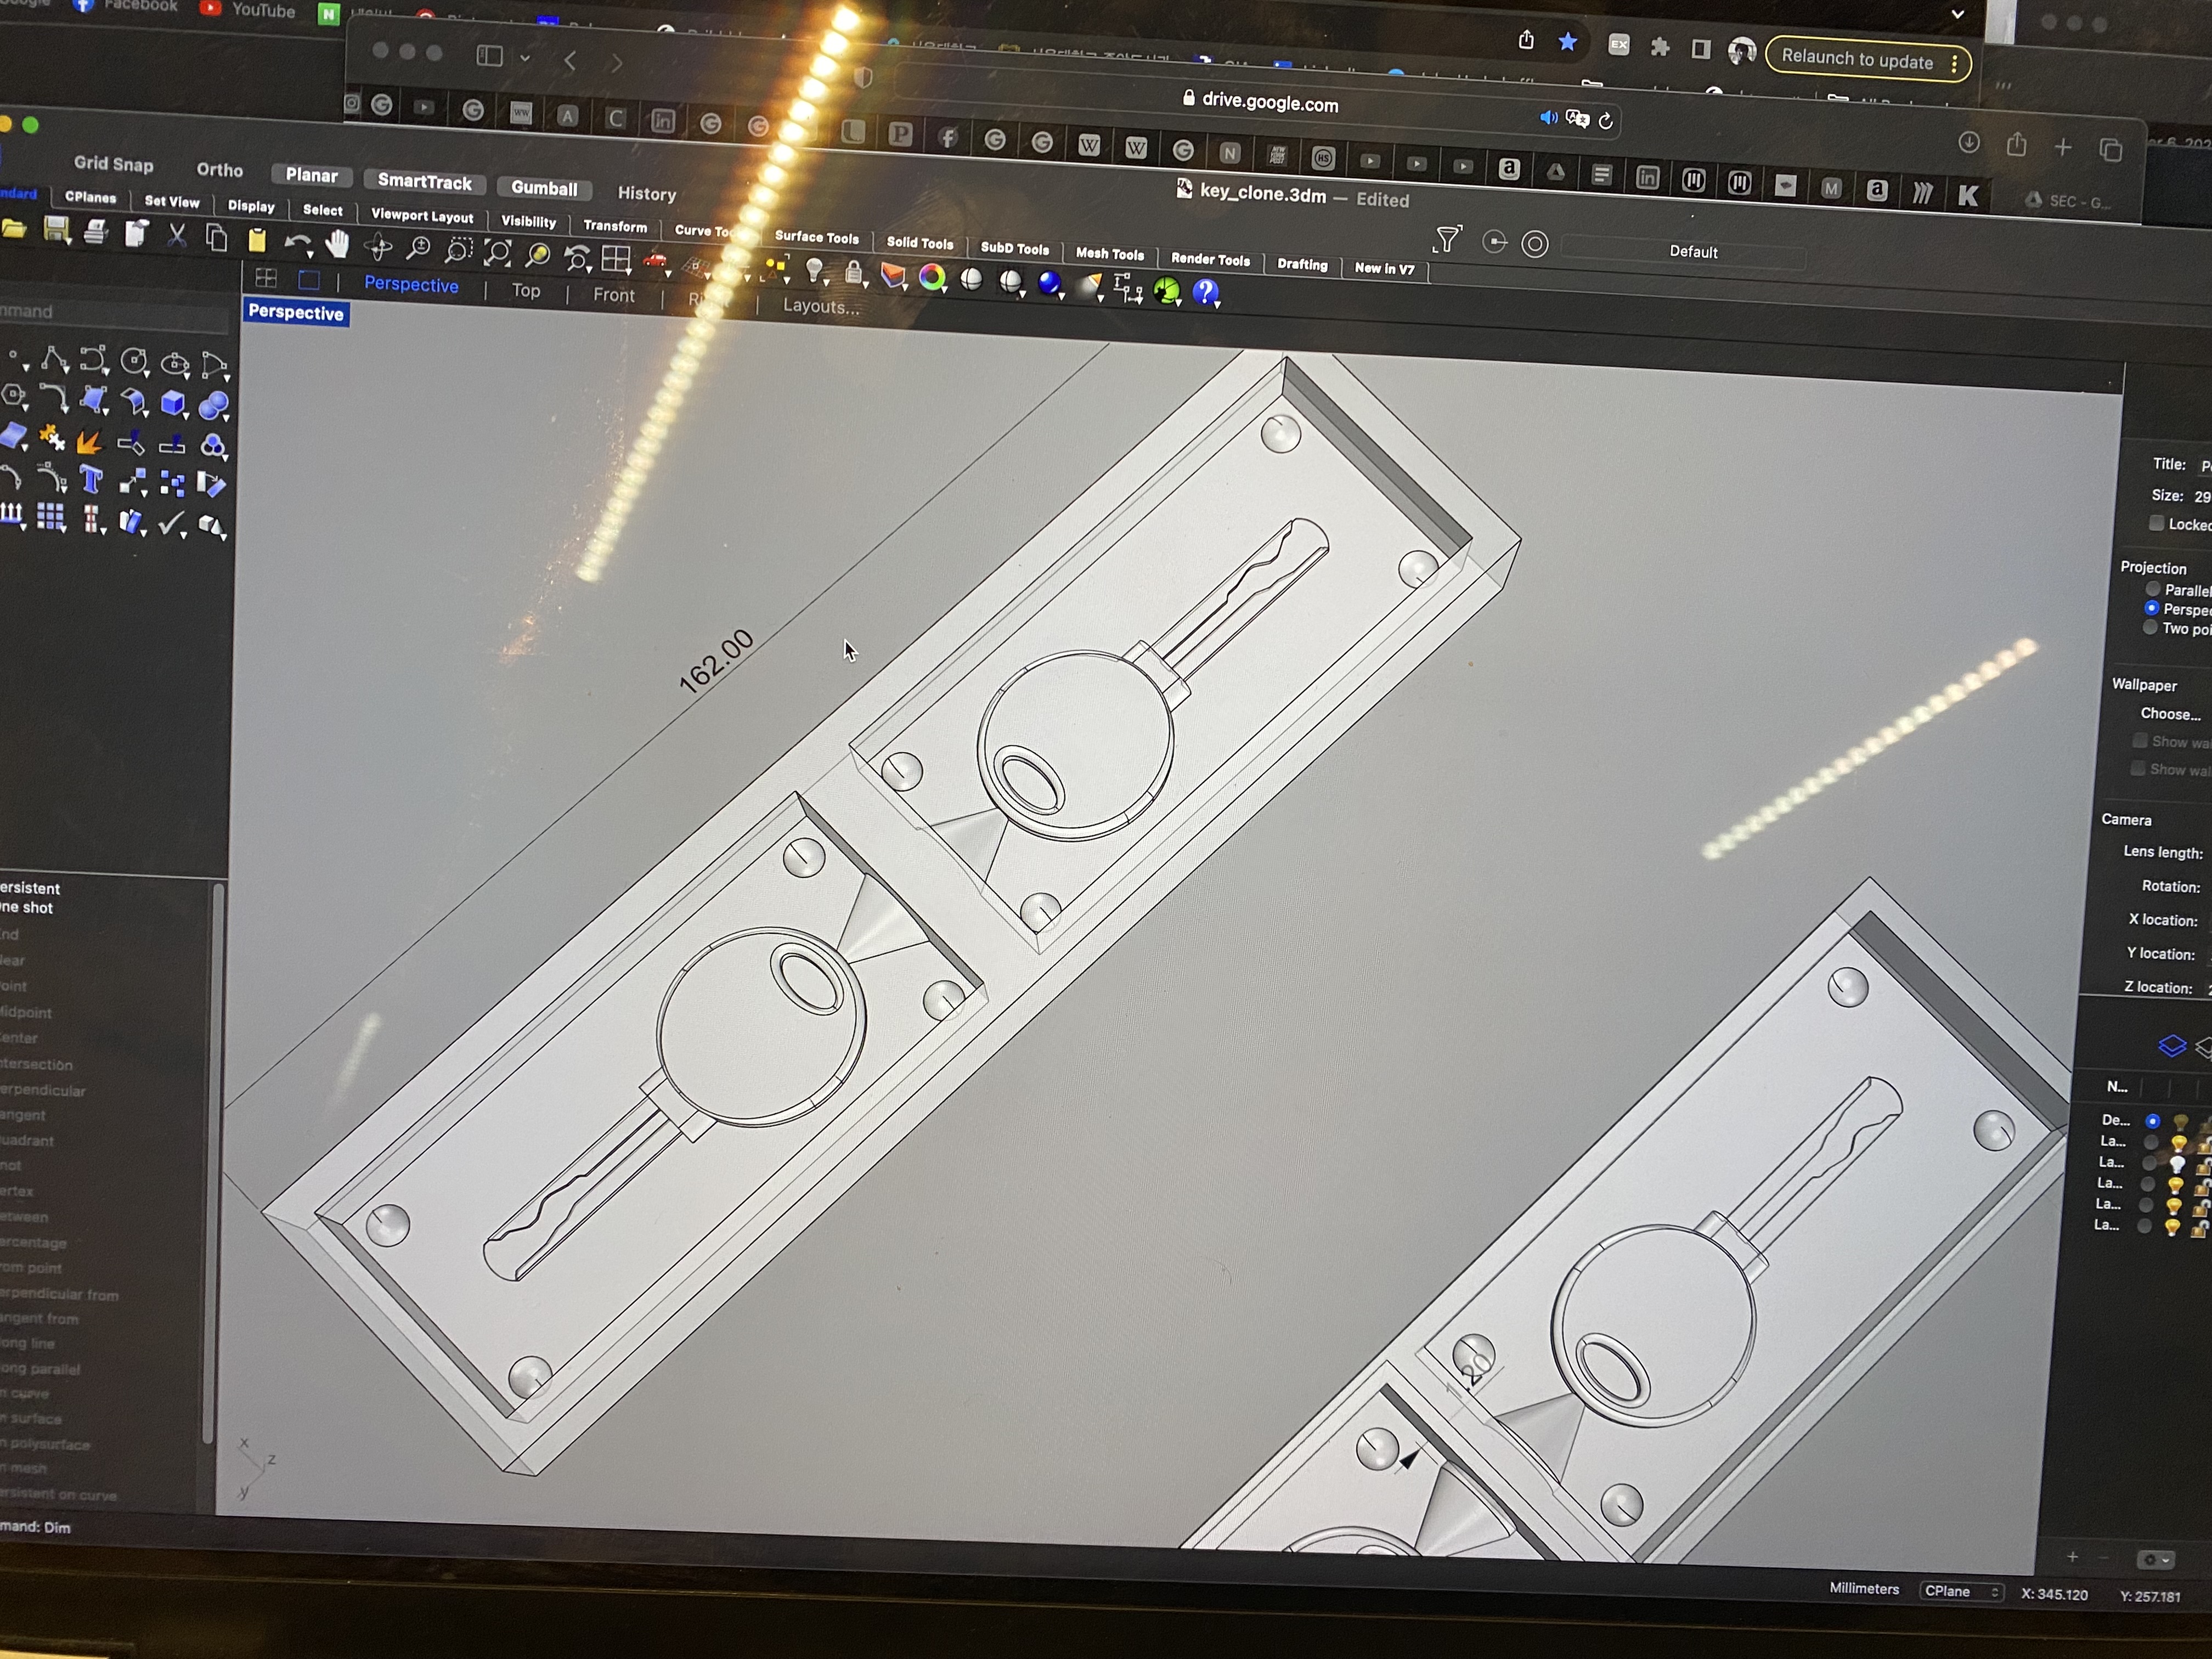Click the Explode orange burst icon
Viewport: 2212px width, 1659px height.
[89, 442]
